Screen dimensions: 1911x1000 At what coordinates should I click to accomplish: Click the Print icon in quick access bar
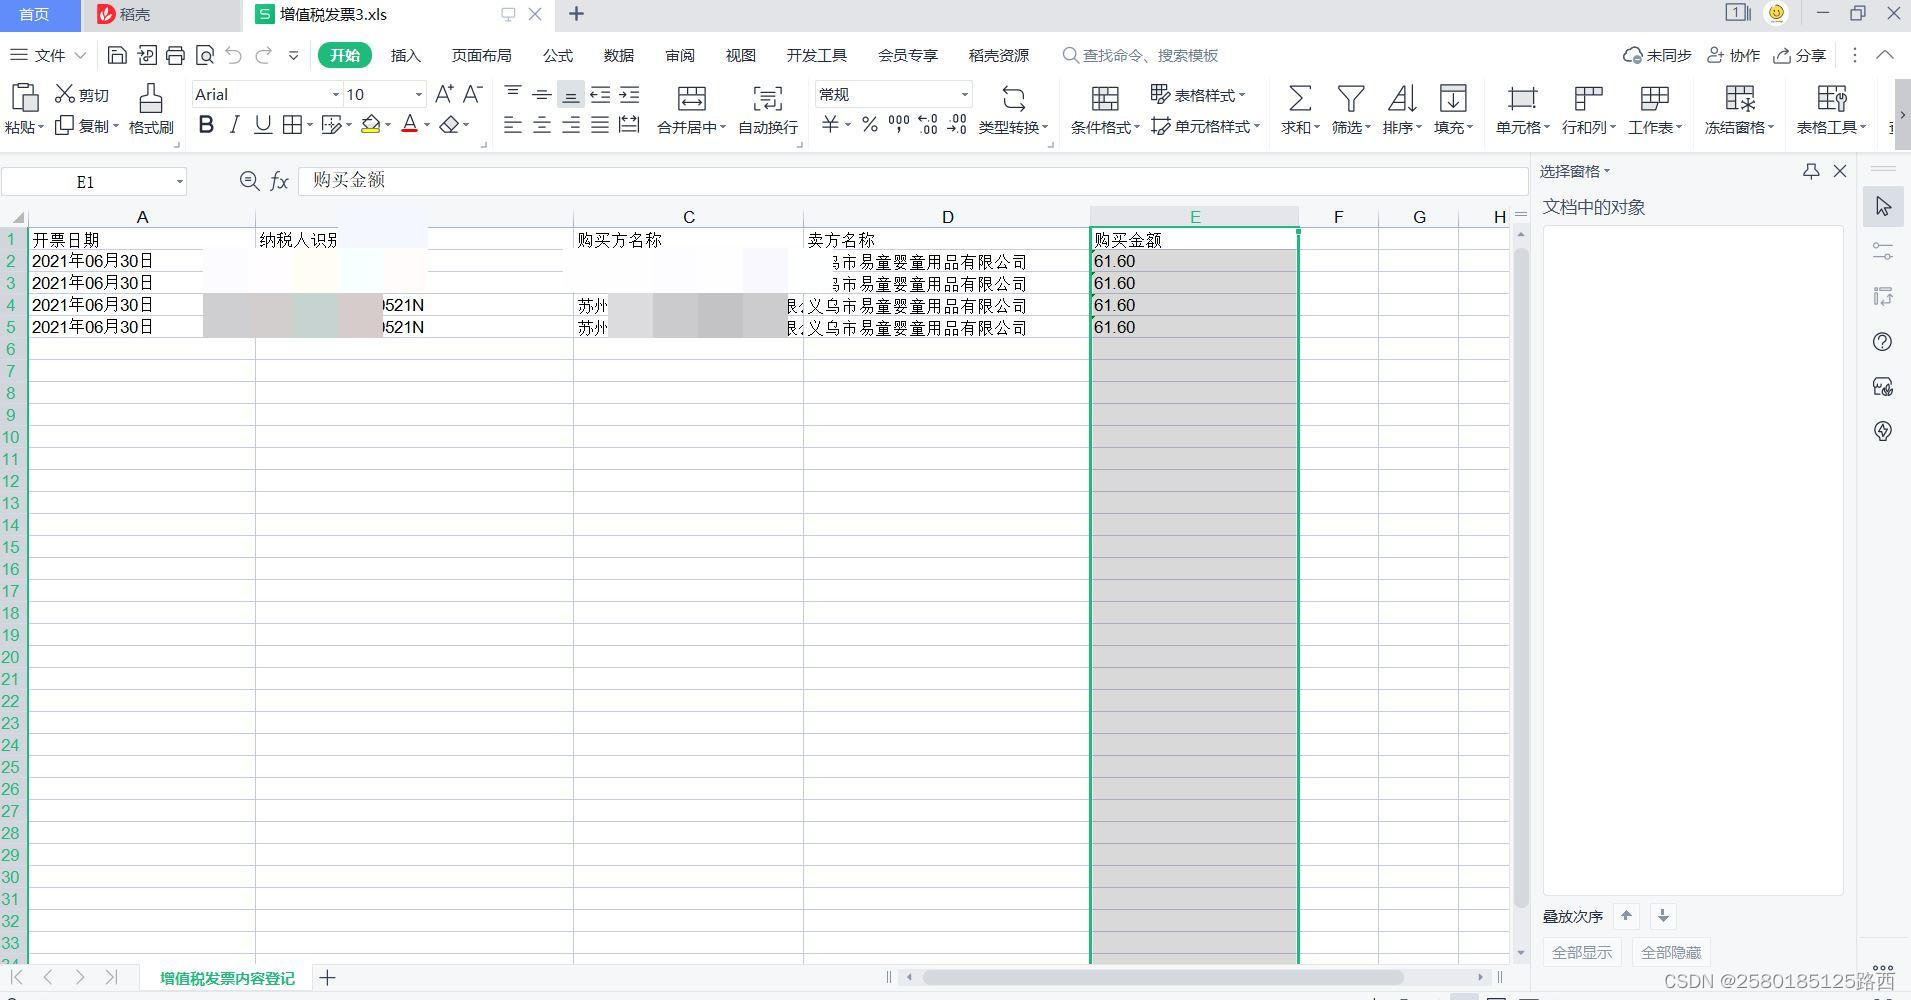pos(175,55)
